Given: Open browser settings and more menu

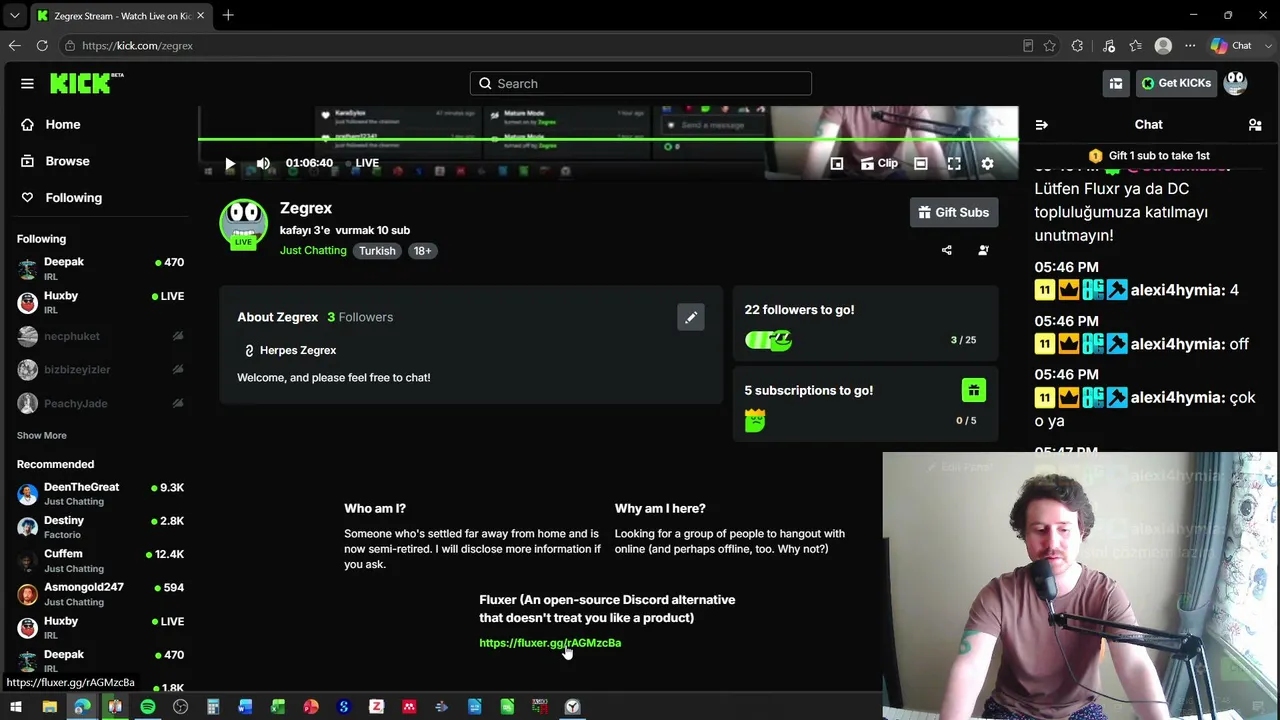Looking at the screenshot, I should tap(1190, 46).
